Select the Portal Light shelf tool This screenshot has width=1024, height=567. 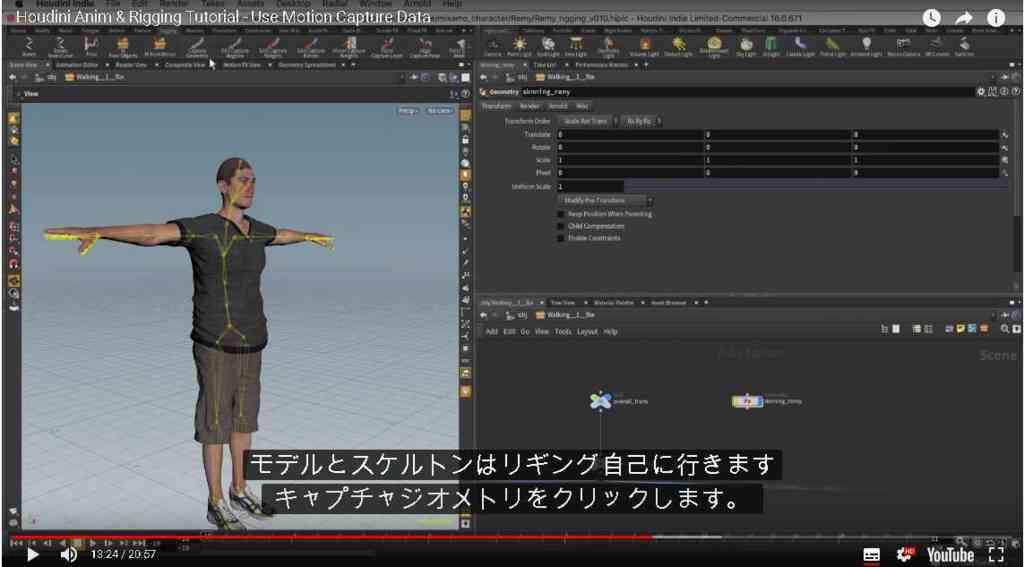(833, 46)
